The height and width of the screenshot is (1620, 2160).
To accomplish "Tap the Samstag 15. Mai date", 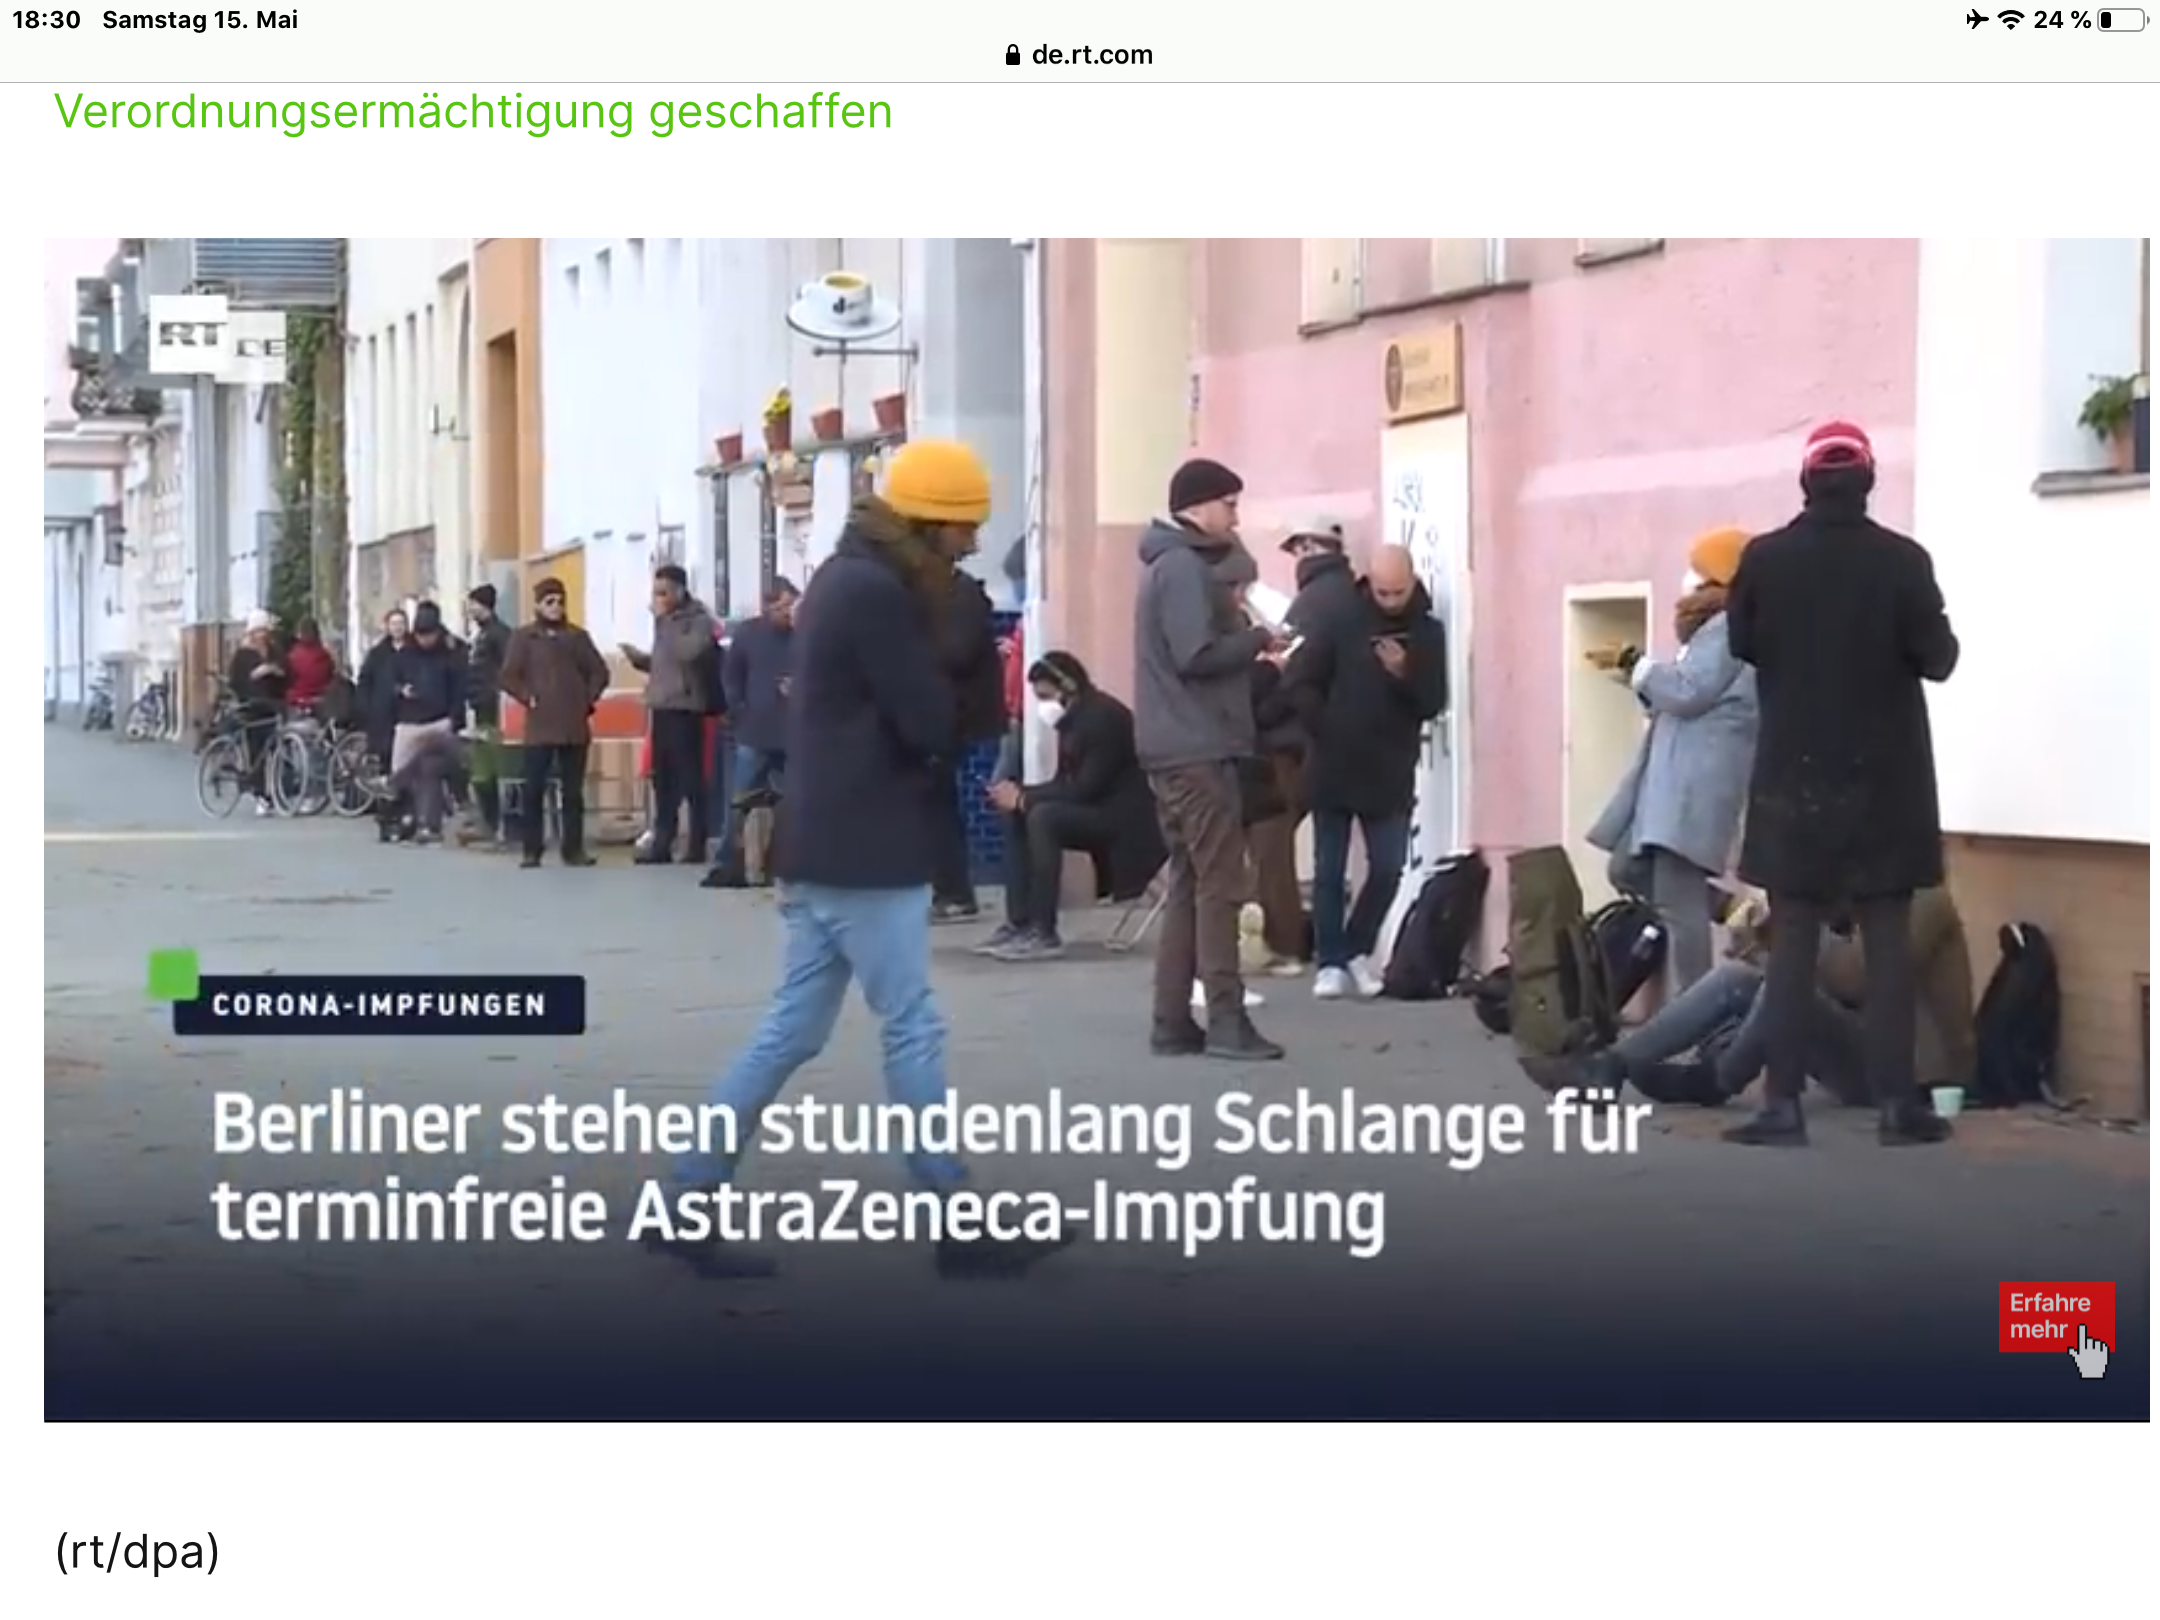I will click(200, 20).
